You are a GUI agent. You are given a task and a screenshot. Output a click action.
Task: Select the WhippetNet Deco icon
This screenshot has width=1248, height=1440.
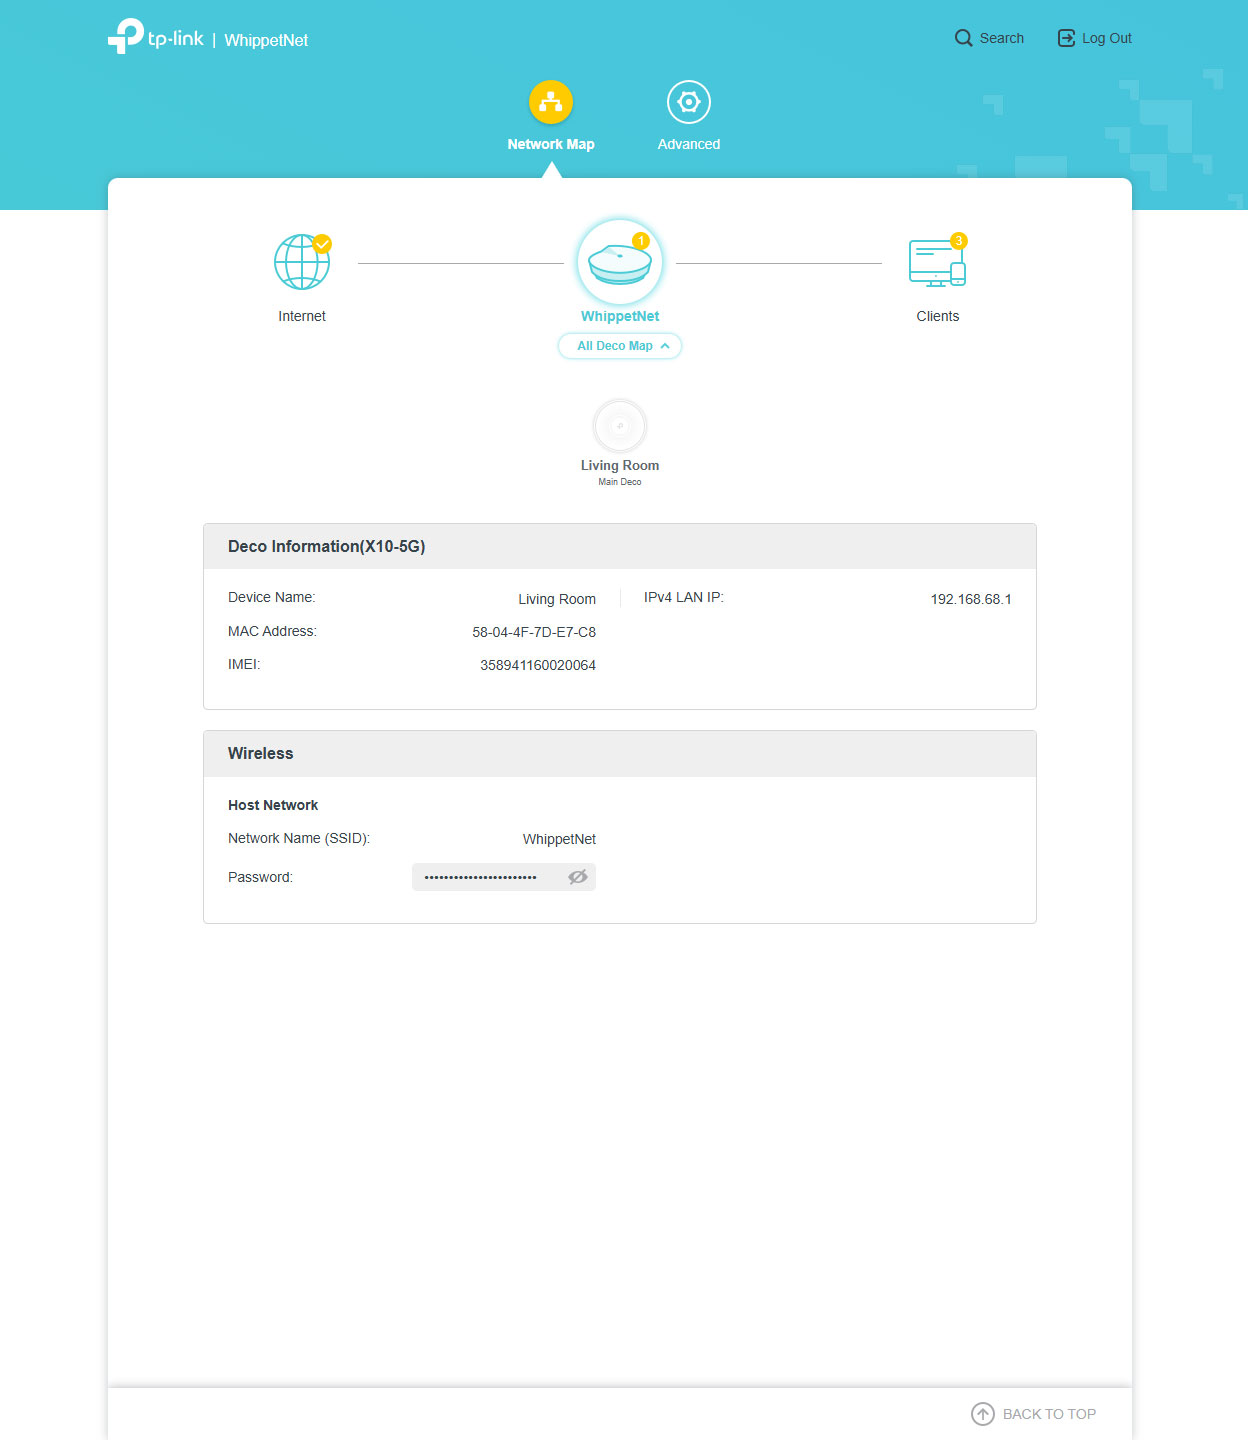pyautogui.click(x=620, y=262)
